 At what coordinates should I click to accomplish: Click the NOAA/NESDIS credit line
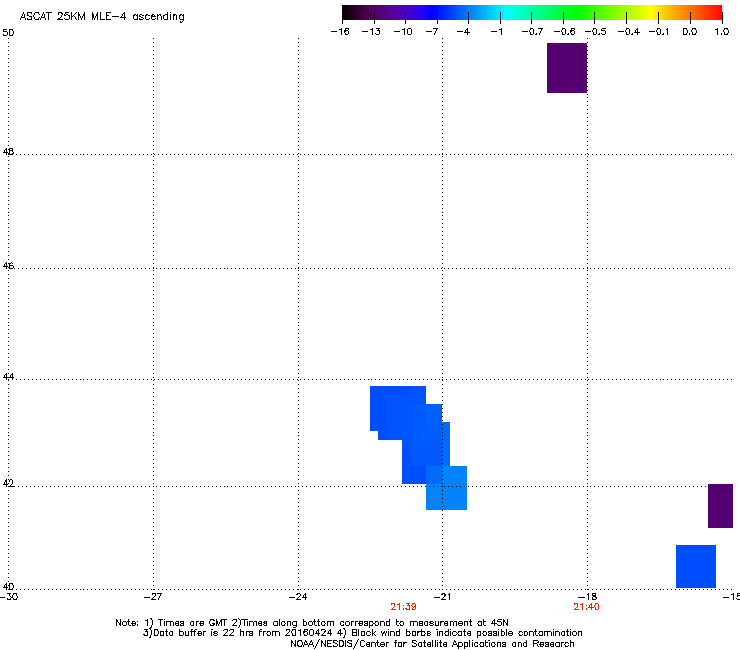[432, 644]
